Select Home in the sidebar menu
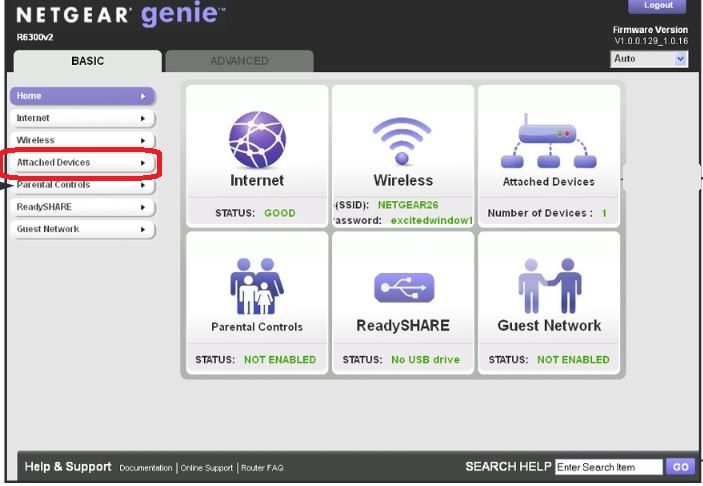703x486 pixels. point(82,96)
